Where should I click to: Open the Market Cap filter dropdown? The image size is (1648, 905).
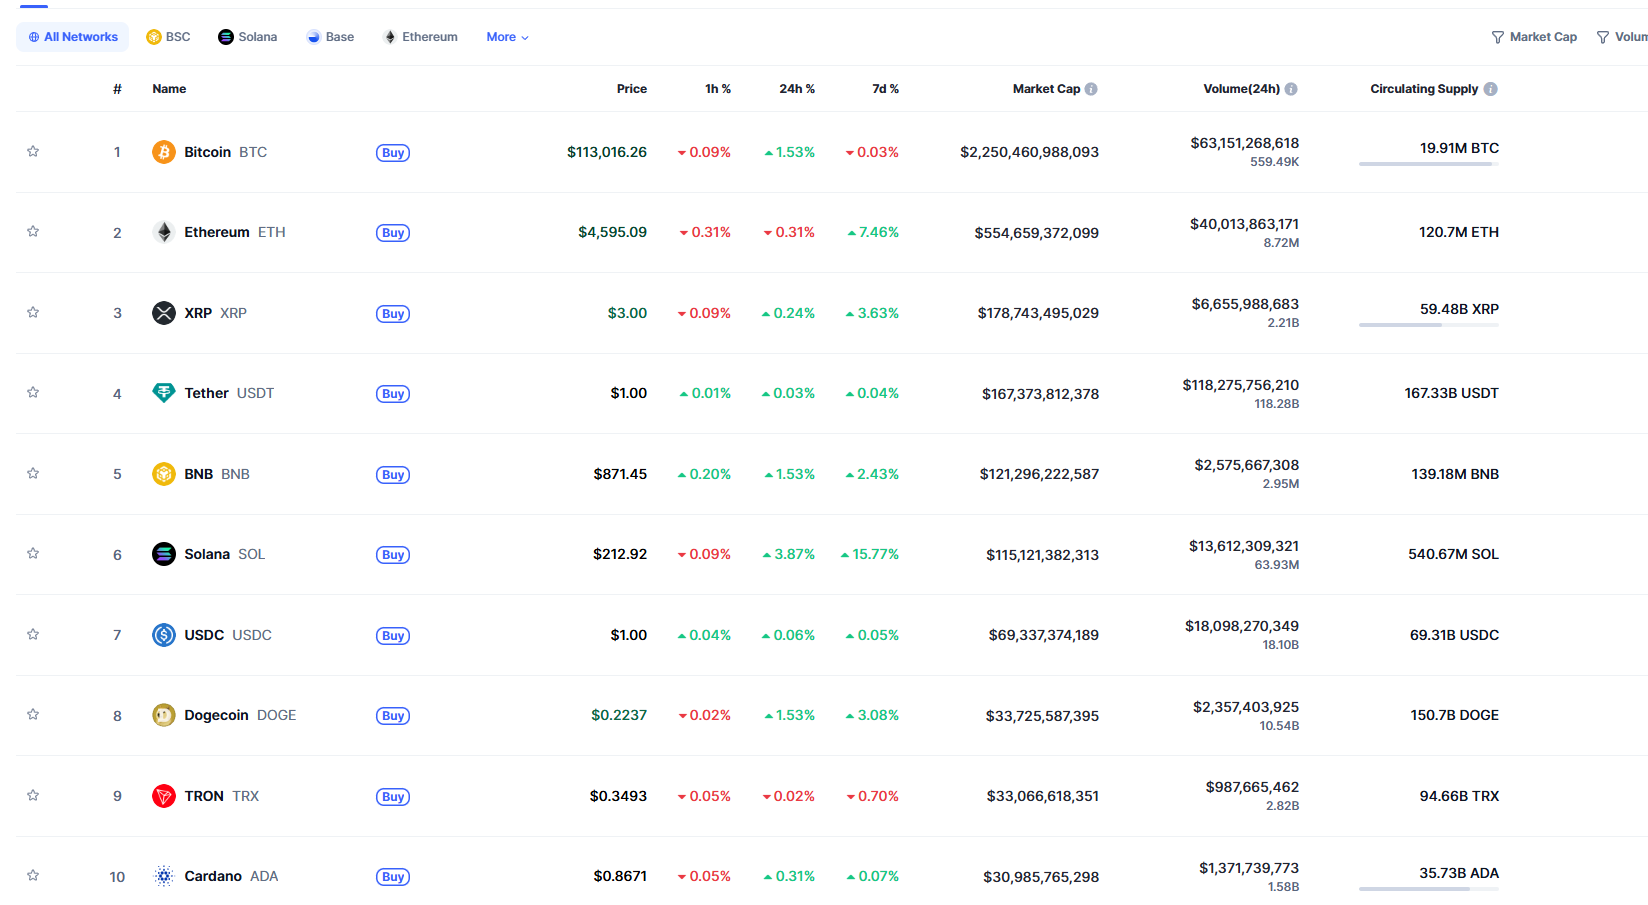tap(1534, 37)
